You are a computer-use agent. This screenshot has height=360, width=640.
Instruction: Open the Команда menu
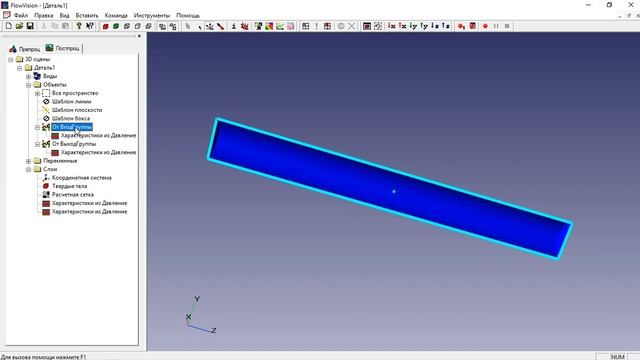pos(116,15)
